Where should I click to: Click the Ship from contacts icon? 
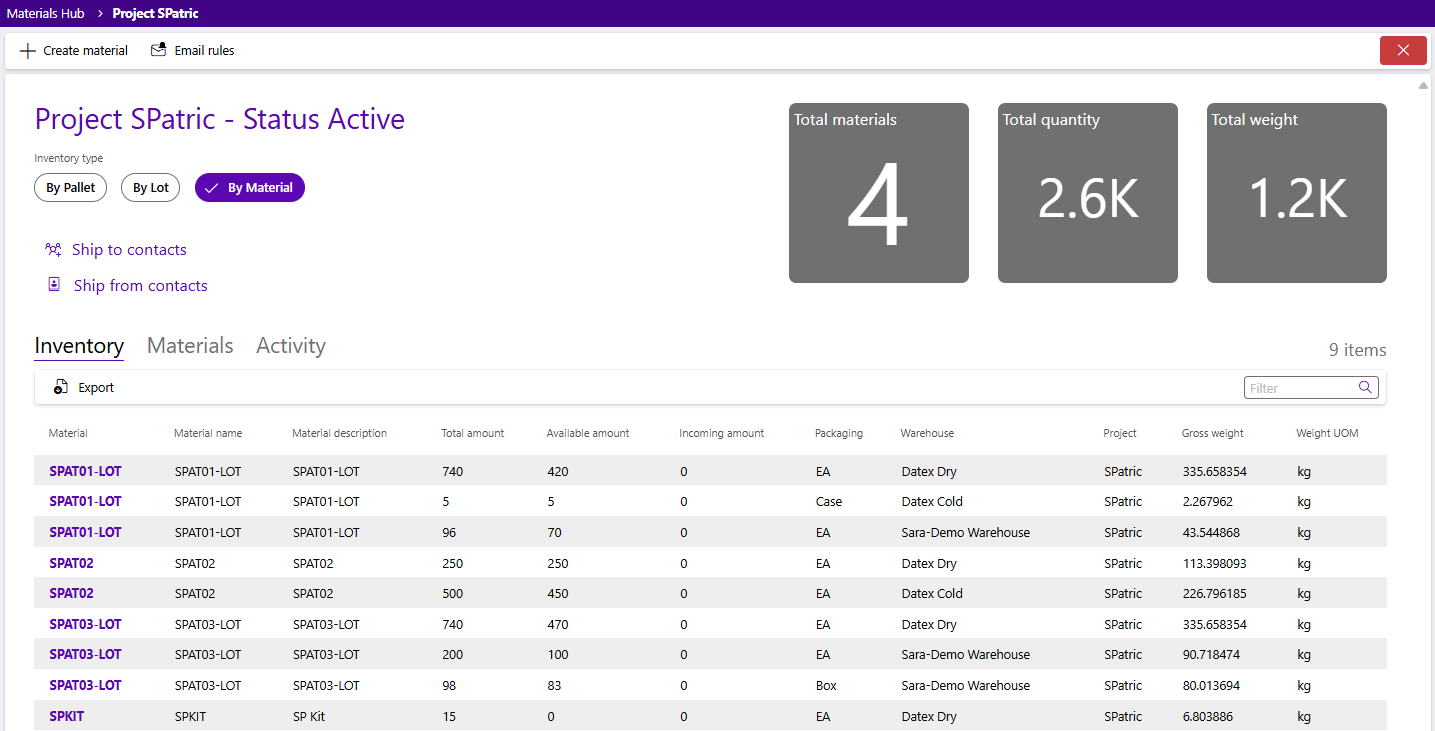tap(54, 286)
